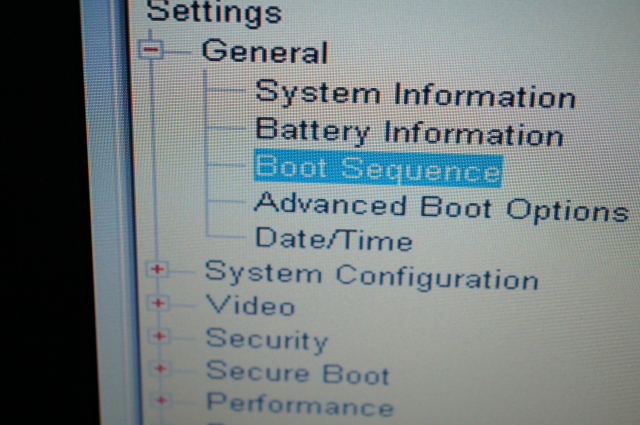640x425 pixels.
Task: Expand the System Configuration node
Action: click(x=158, y=269)
